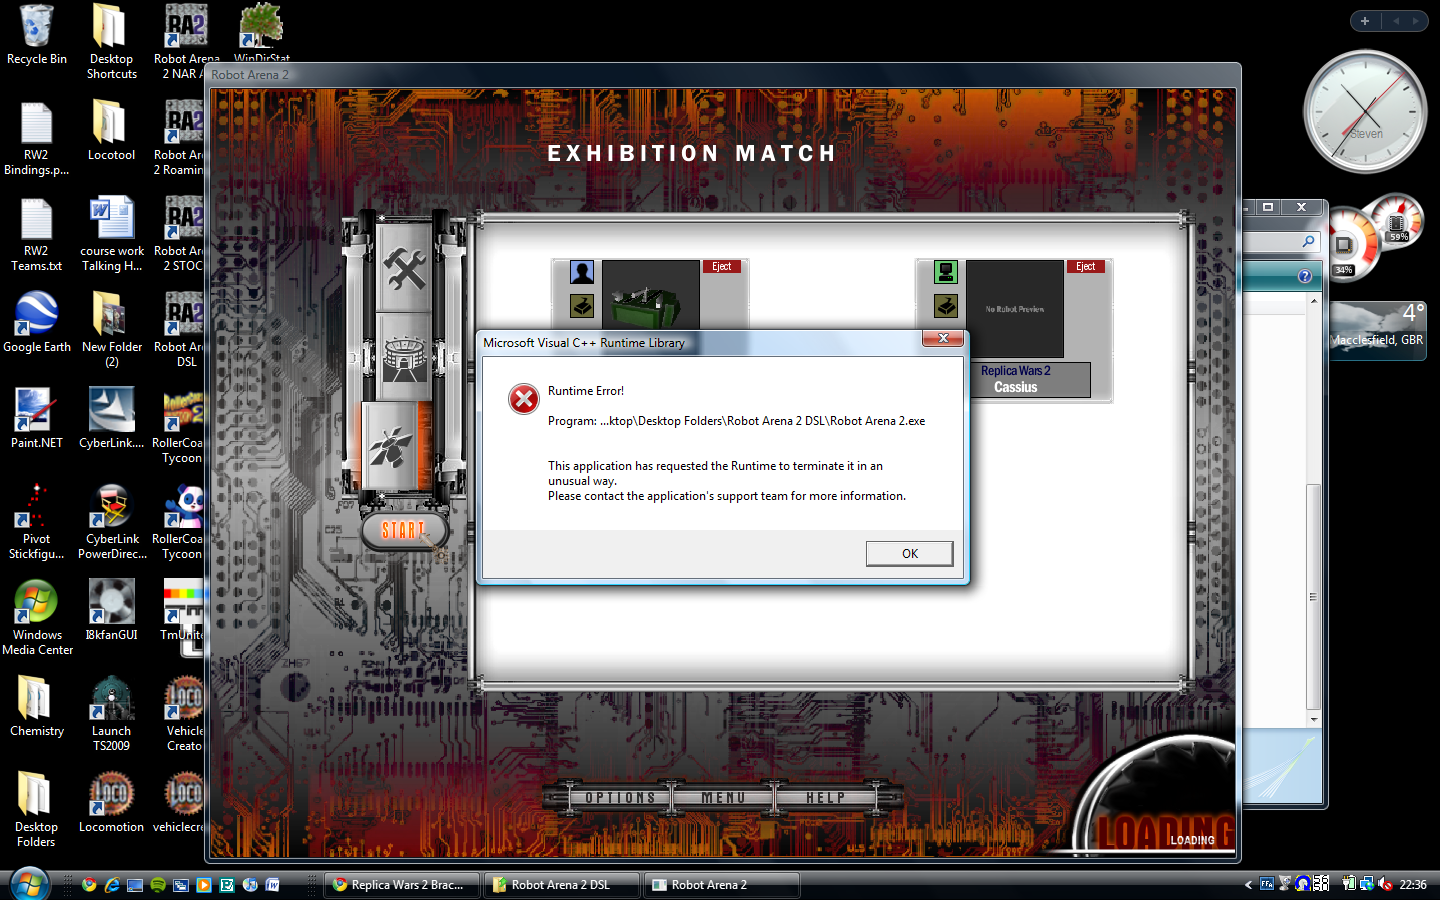Click the network connection tray icon
Viewport: 1440px width, 900px height.
[x=1367, y=884]
